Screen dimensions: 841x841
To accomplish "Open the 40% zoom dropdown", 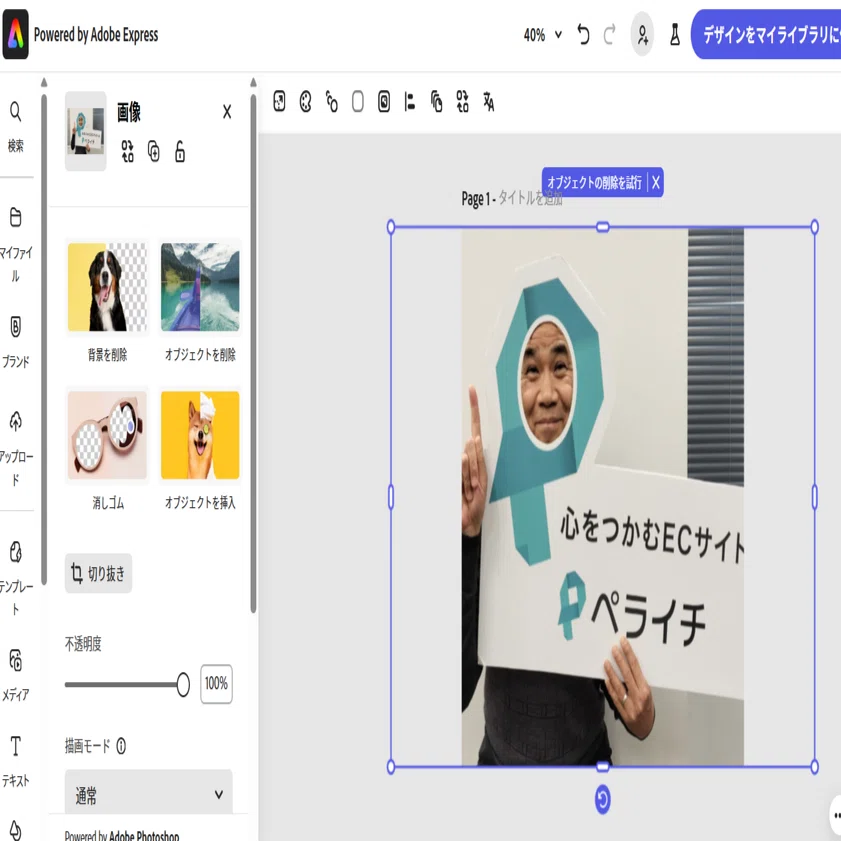I will click(x=543, y=35).
